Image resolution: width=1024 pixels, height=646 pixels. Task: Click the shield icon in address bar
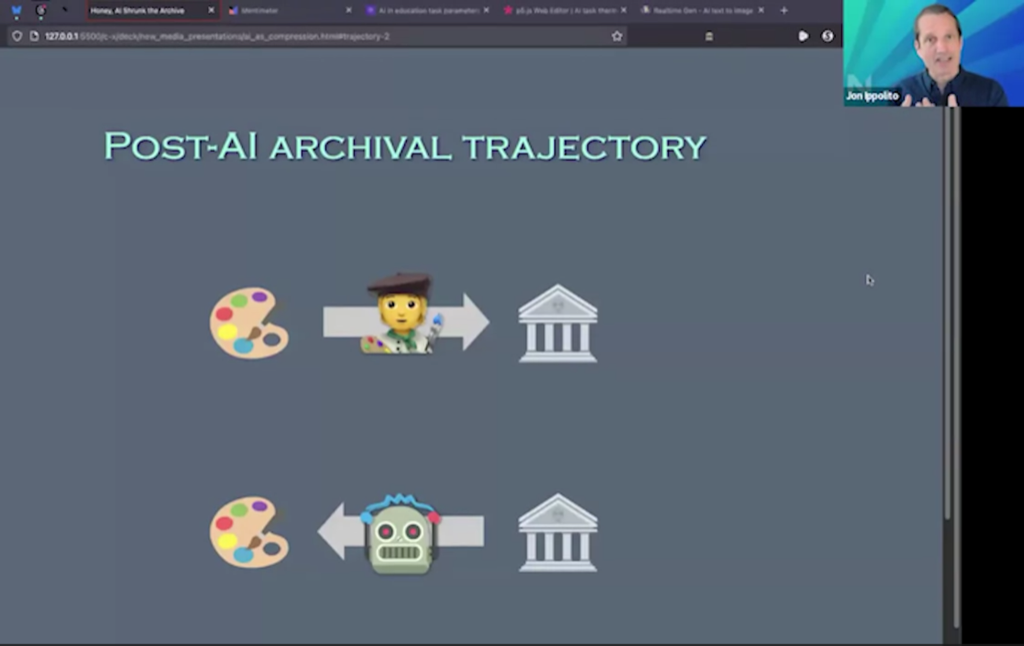tap(17, 36)
